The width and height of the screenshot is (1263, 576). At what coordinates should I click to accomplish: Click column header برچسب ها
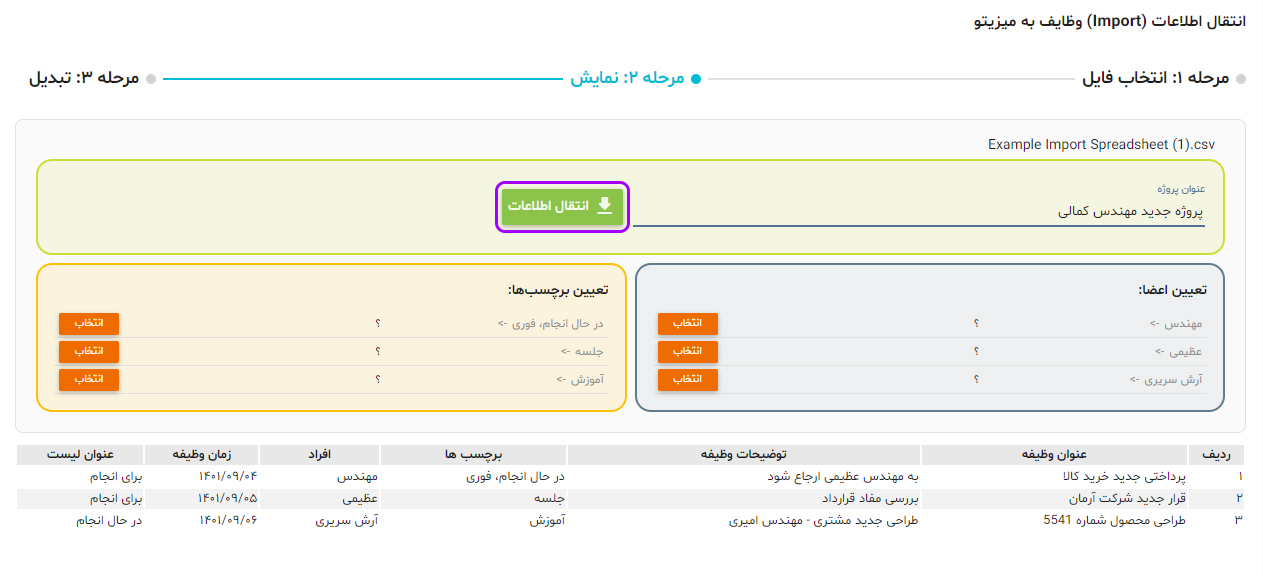click(x=473, y=455)
